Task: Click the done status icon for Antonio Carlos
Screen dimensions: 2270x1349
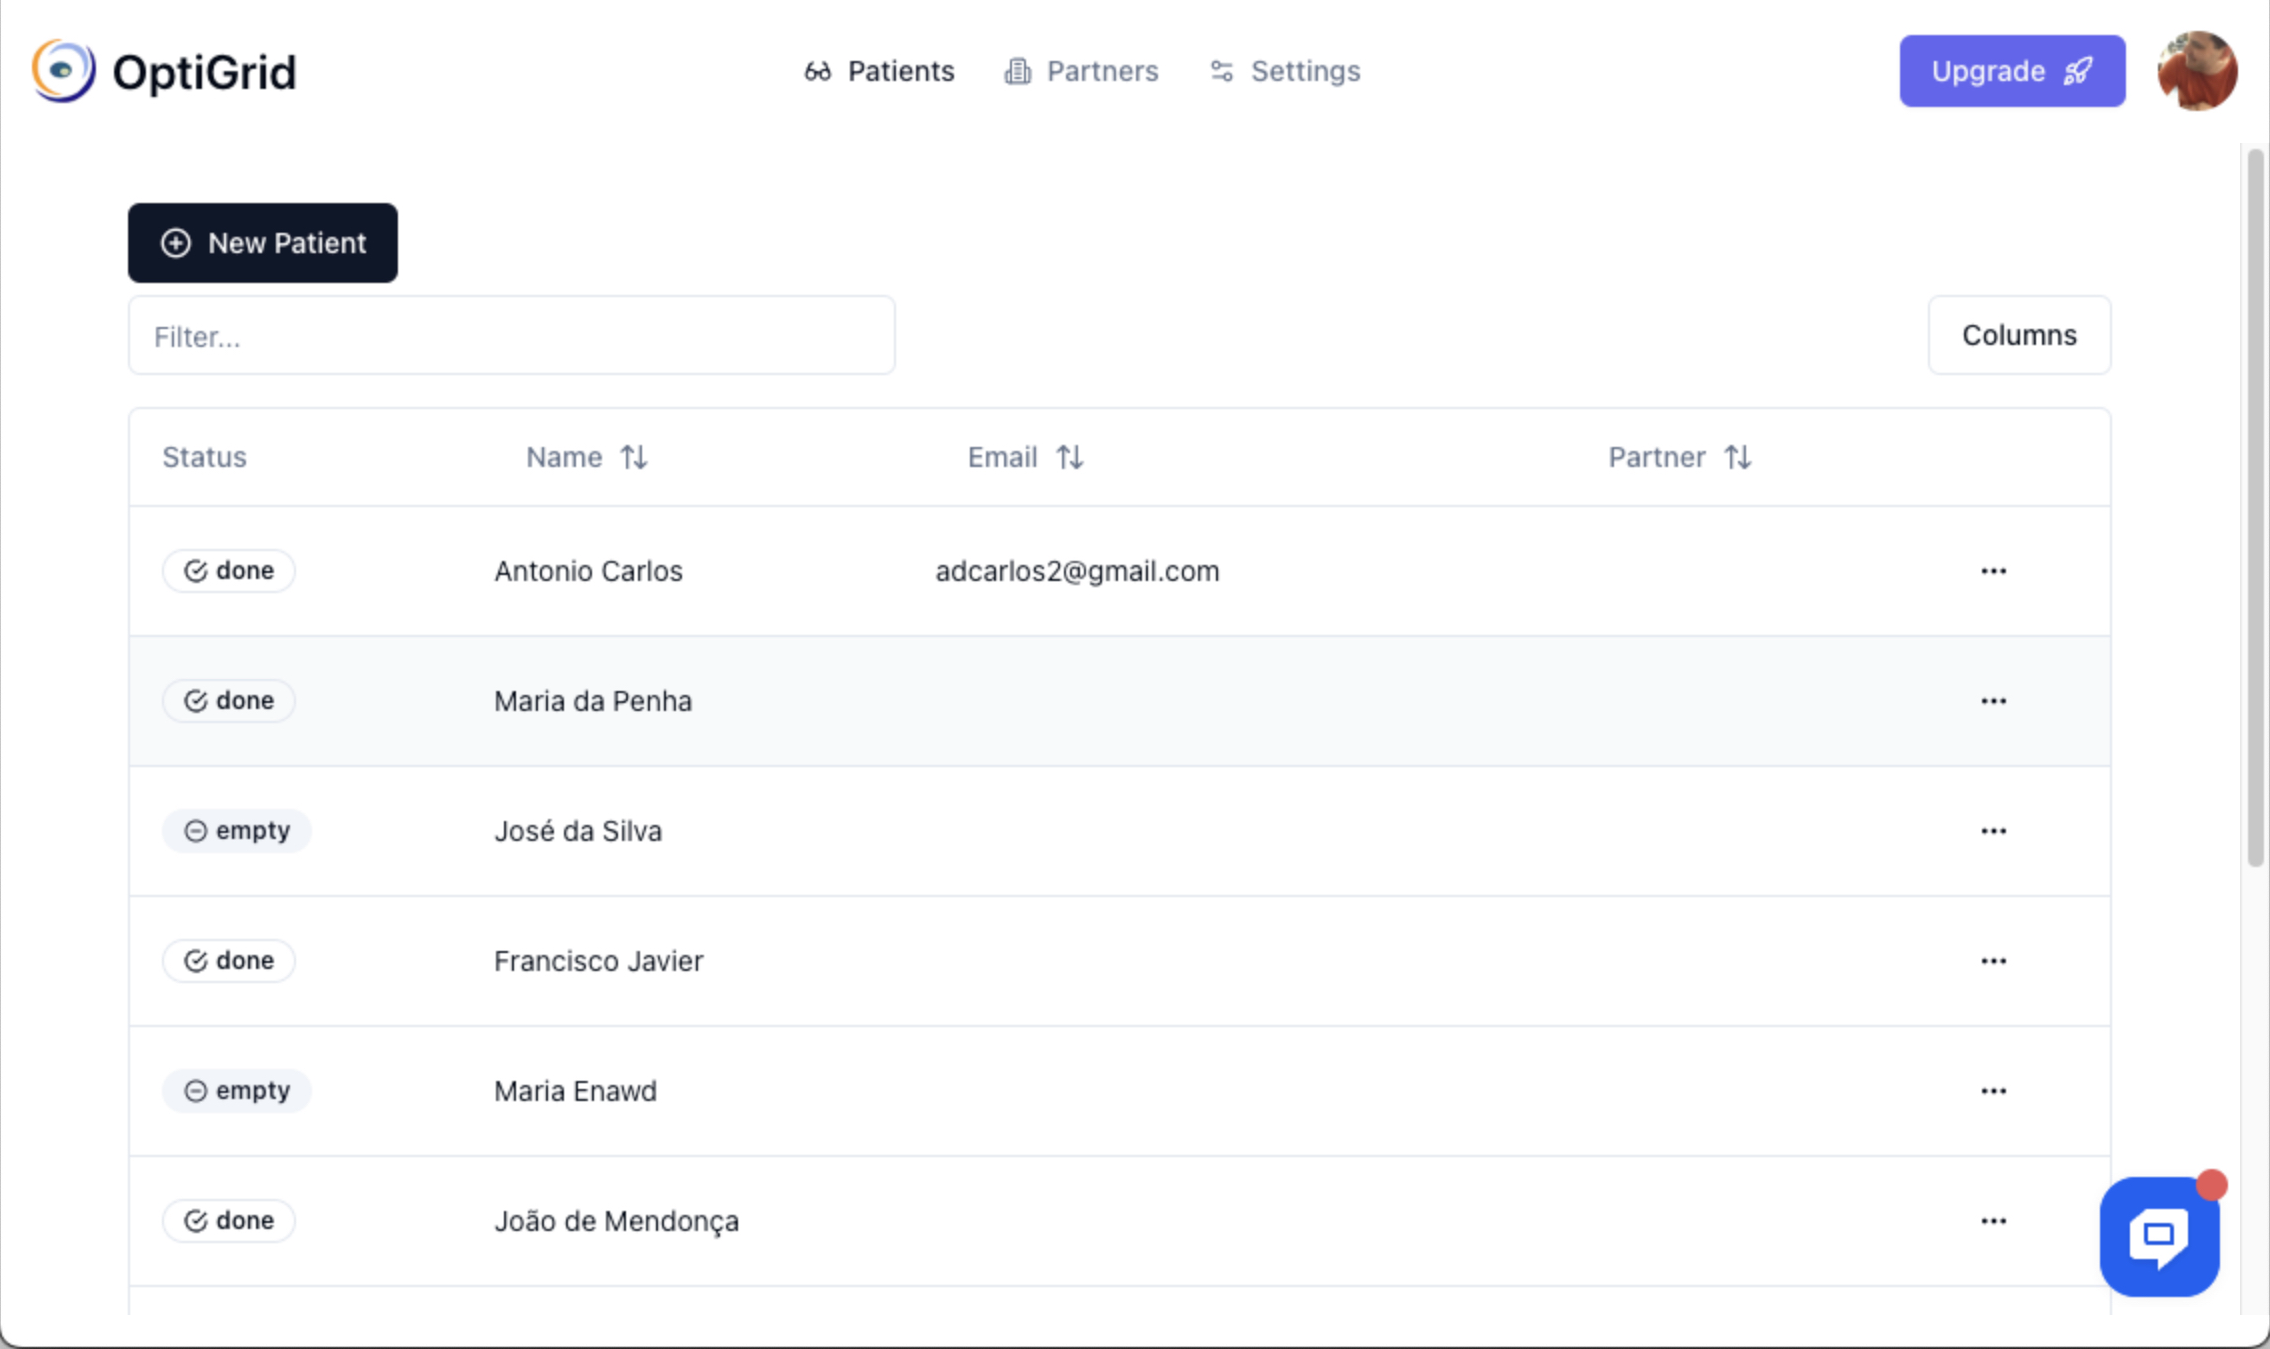Action: point(196,570)
